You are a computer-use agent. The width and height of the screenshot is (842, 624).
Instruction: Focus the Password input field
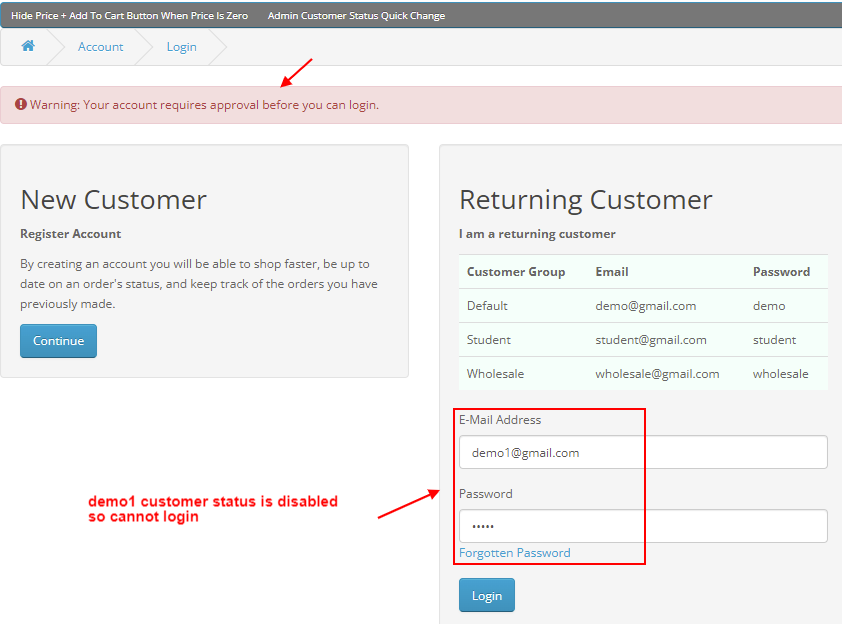click(x=643, y=526)
